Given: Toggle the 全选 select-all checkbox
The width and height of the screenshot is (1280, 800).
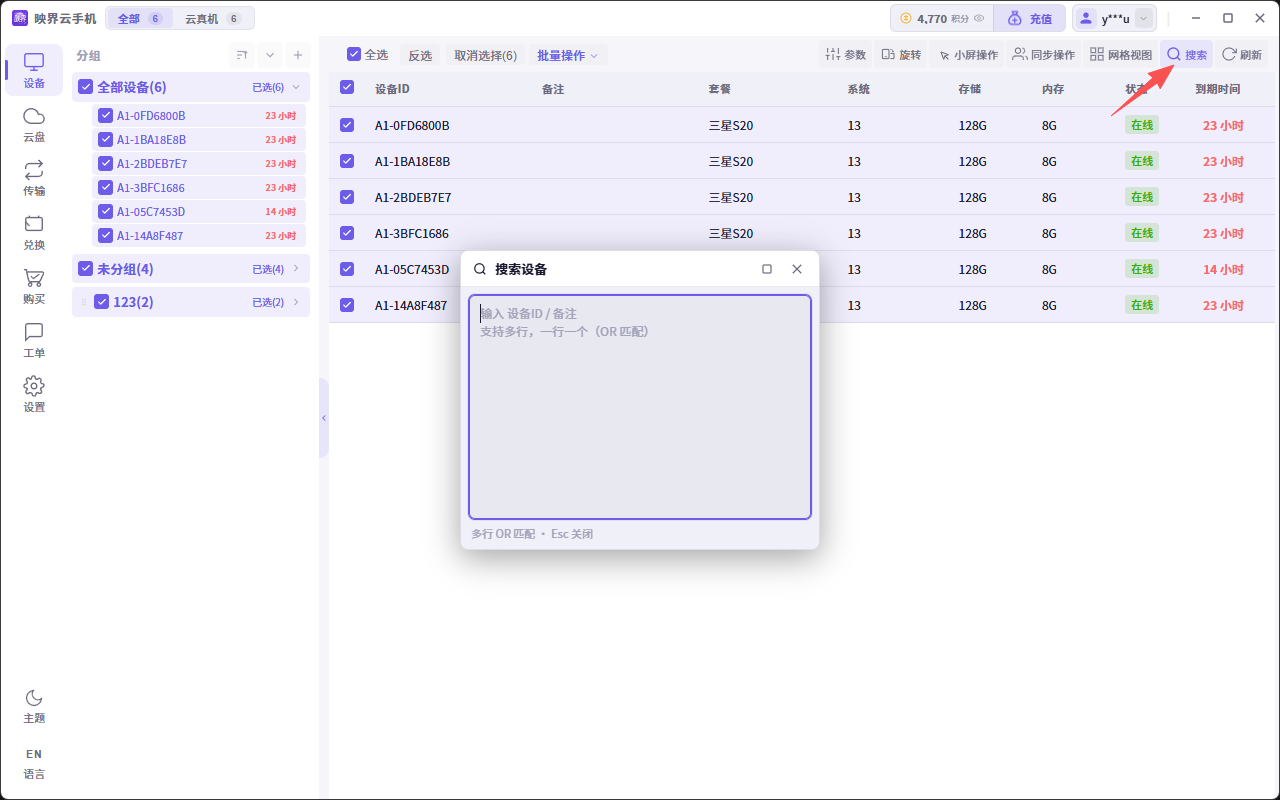Looking at the screenshot, I should [354, 55].
